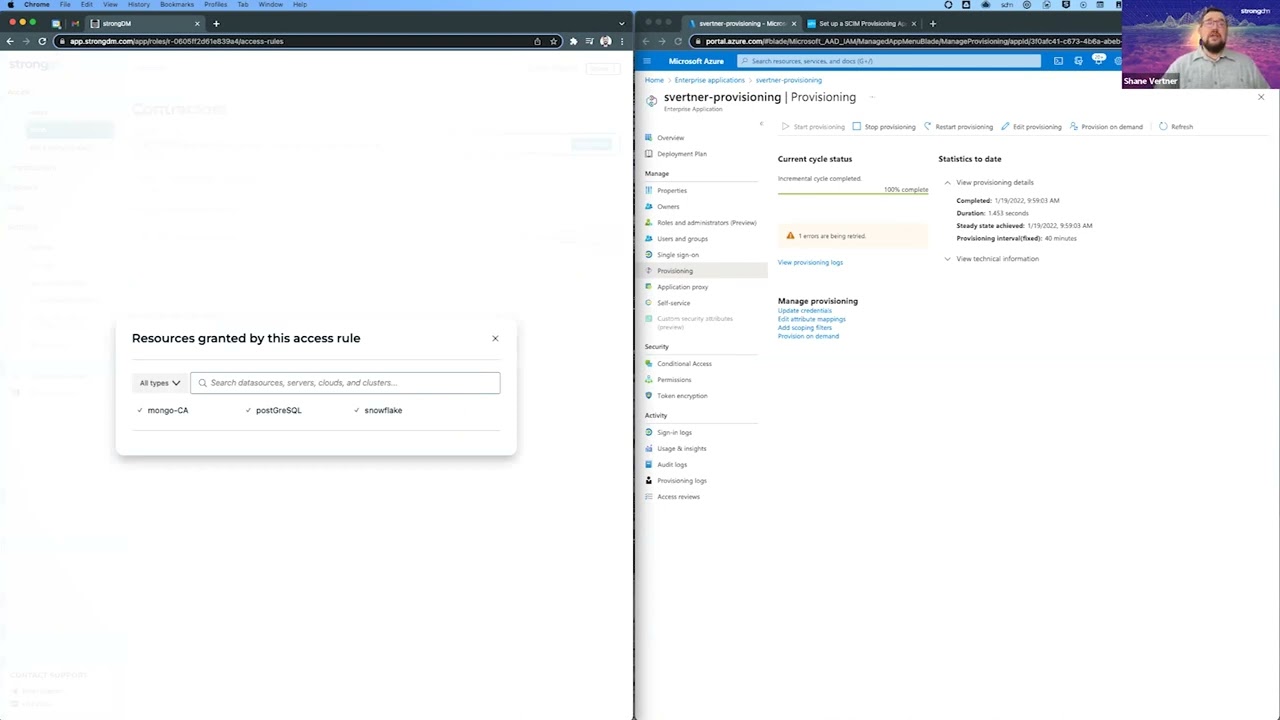Open Application proxy settings

682,287
